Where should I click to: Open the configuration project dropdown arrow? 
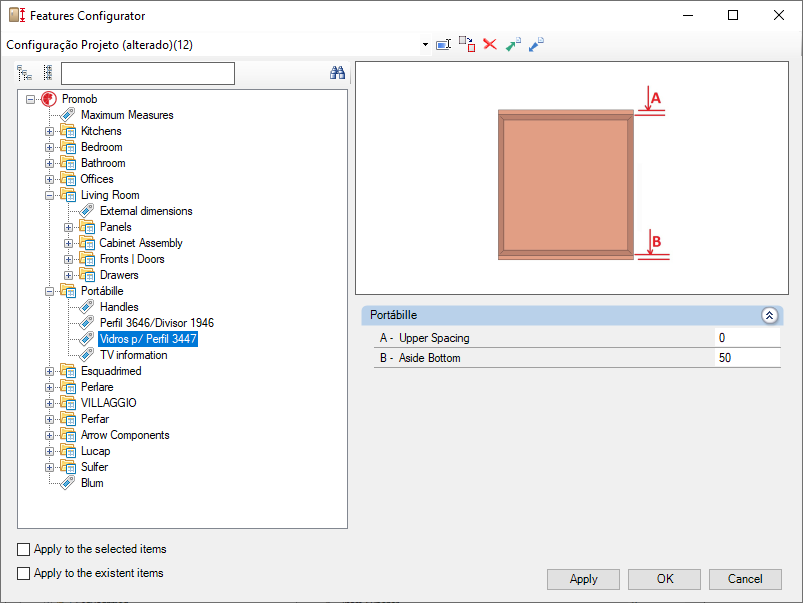coord(425,45)
